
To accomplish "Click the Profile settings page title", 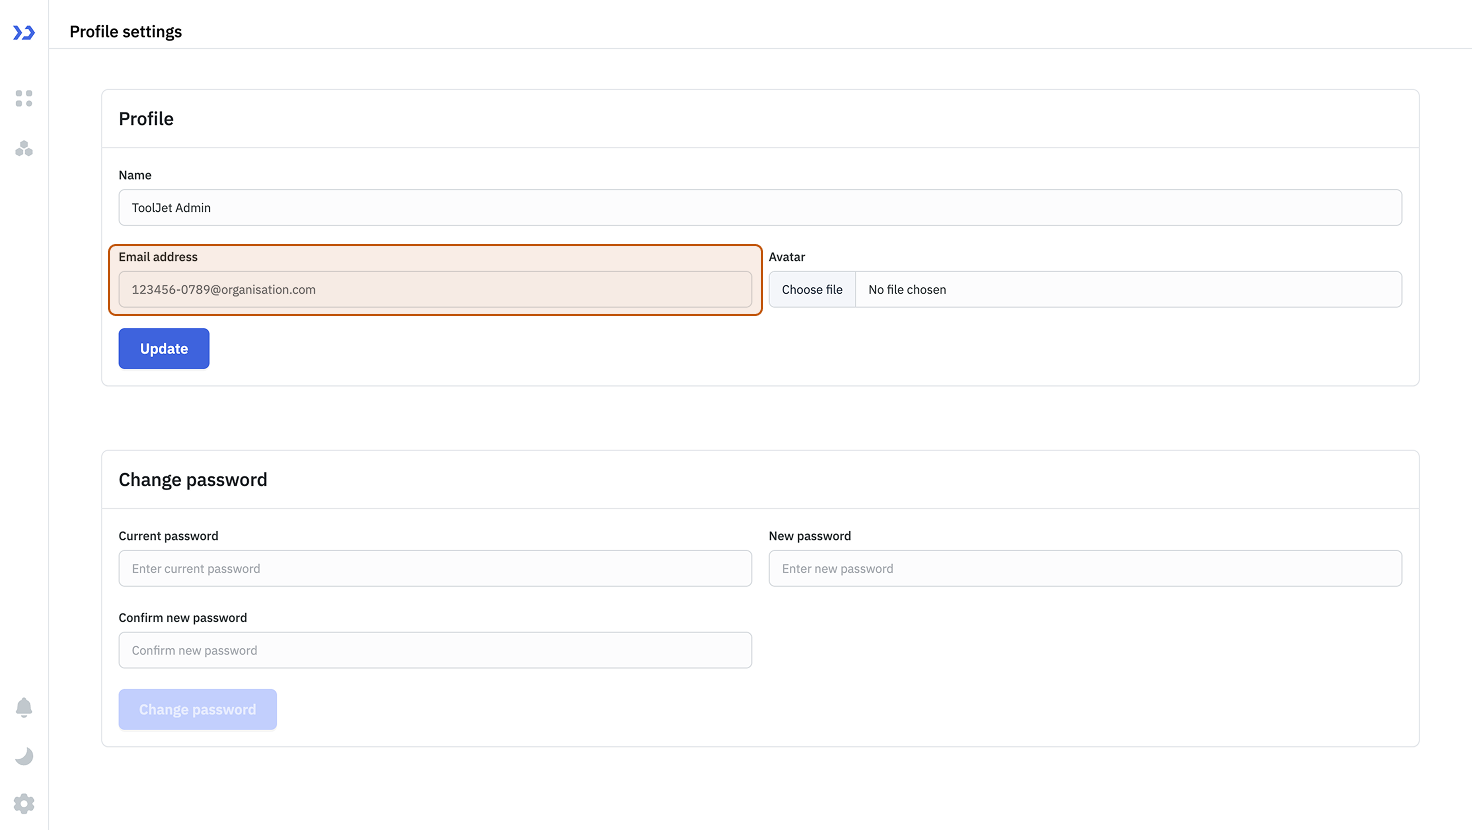I will [126, 32].
